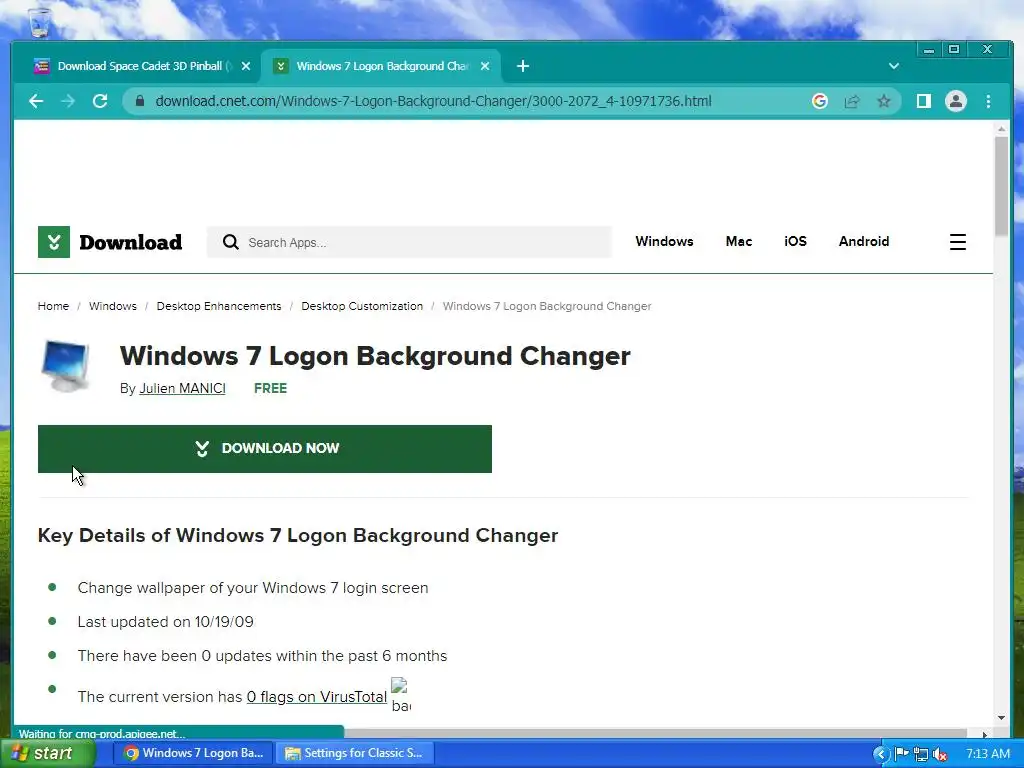This screenshot has width=1024, height=768.
Task: Click the page title Windows 7 Logon Background Changer
Action: tap(375, 357)
